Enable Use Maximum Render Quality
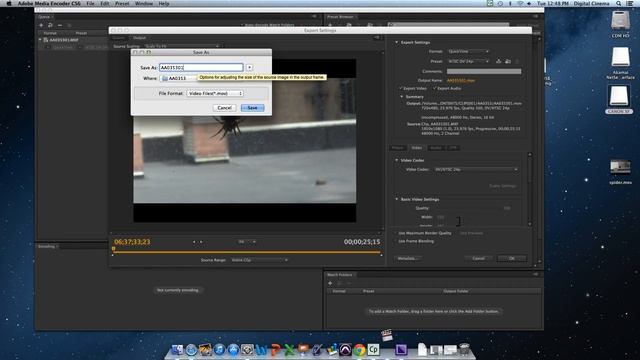Image resolution: width=640 pixels, height=360 pixels. (396, 233)
